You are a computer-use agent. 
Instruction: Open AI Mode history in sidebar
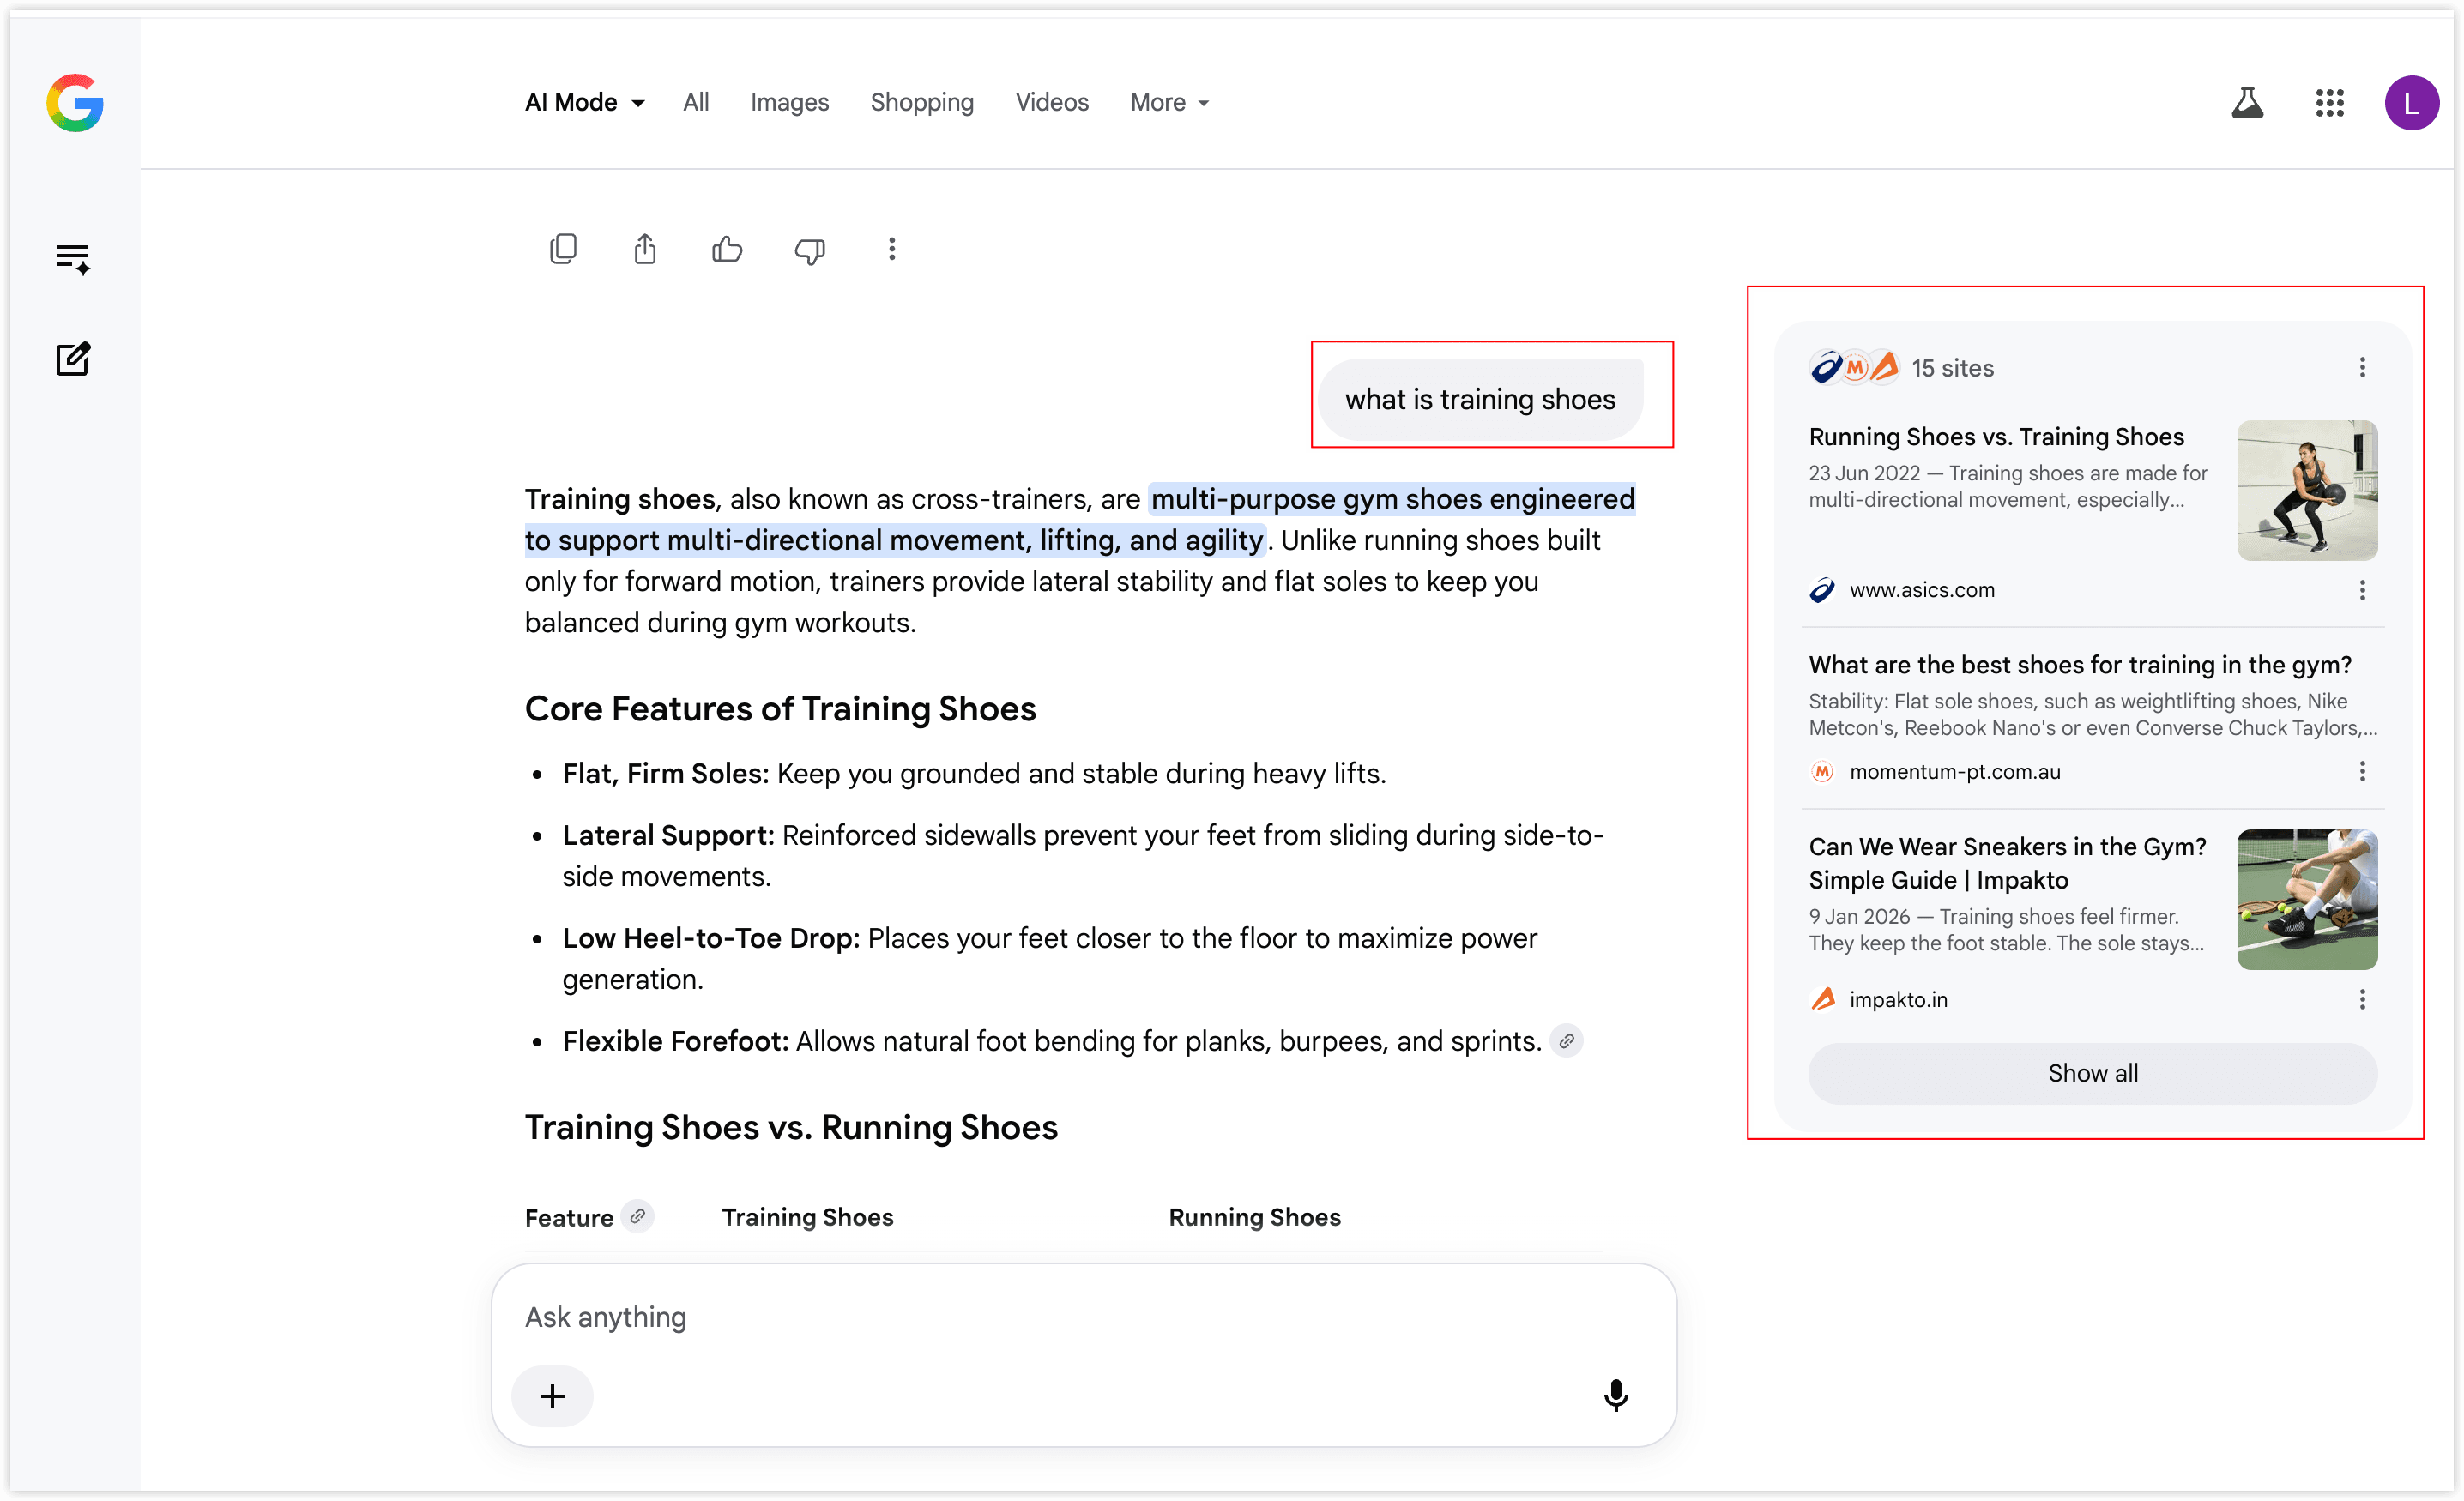pyautogui.click(x=73, y=259)
